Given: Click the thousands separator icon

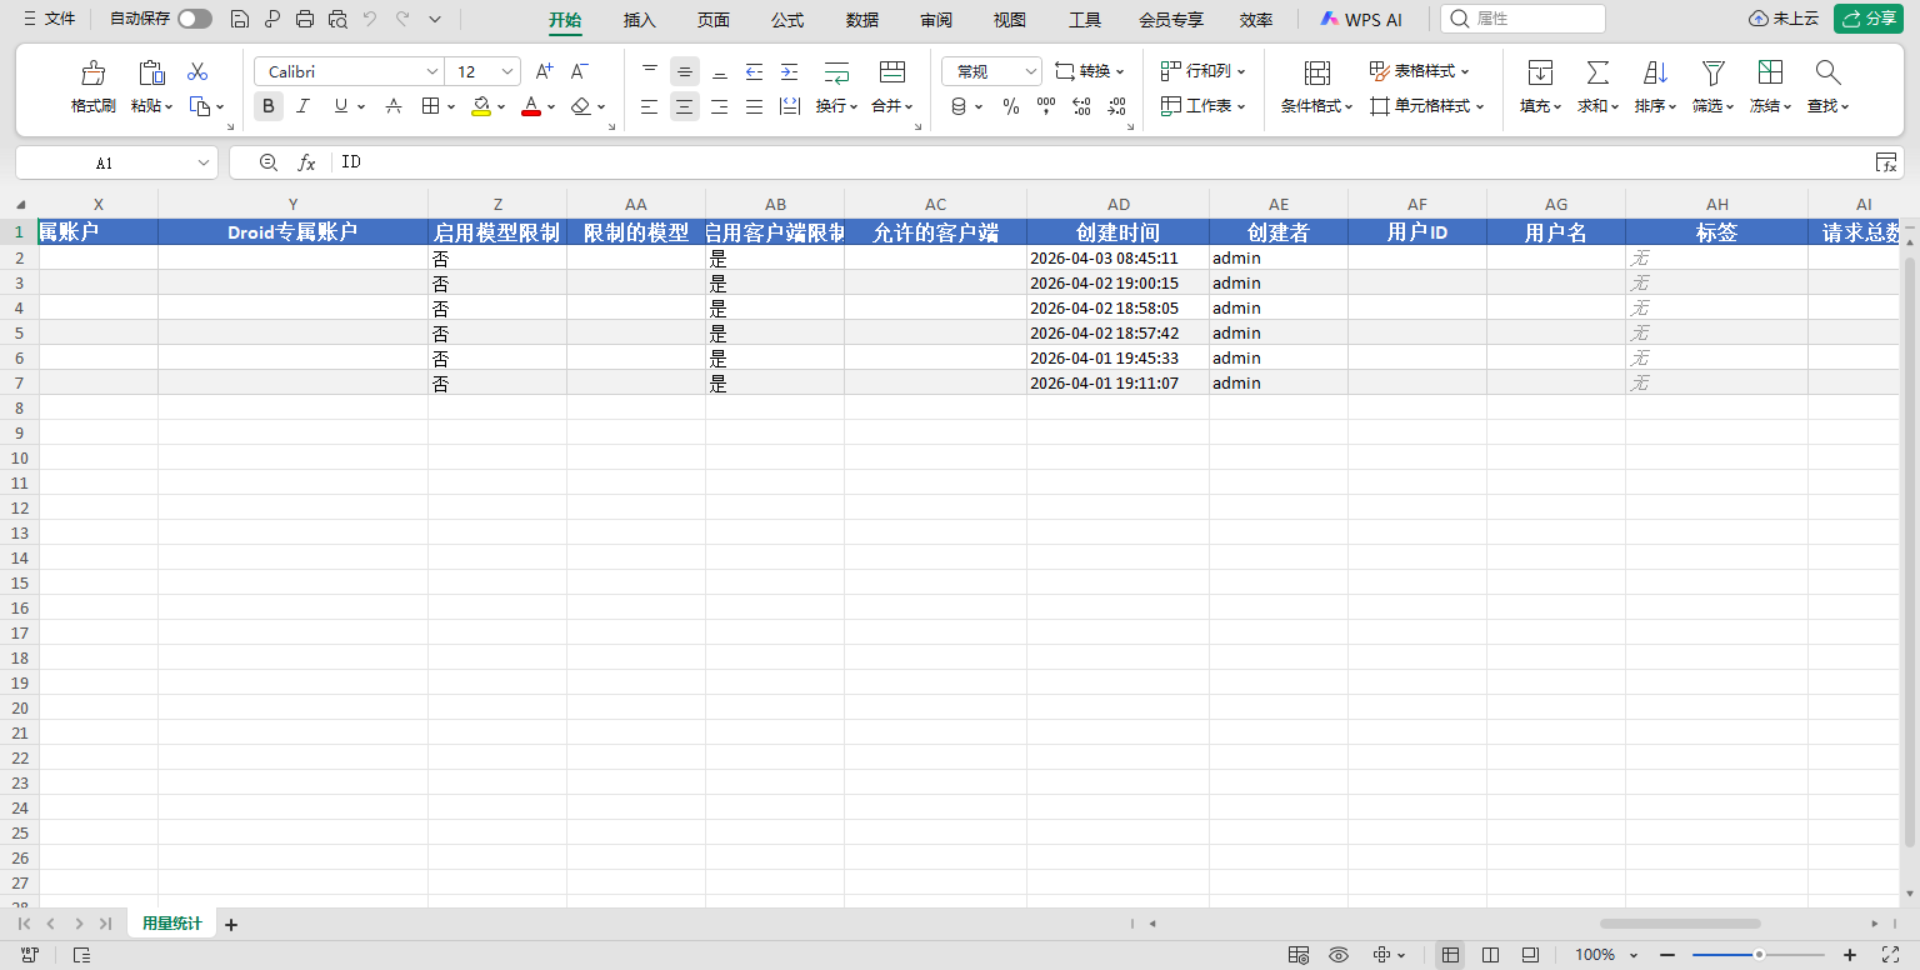Looking at the screenshot, I should tap(1046, 106).
